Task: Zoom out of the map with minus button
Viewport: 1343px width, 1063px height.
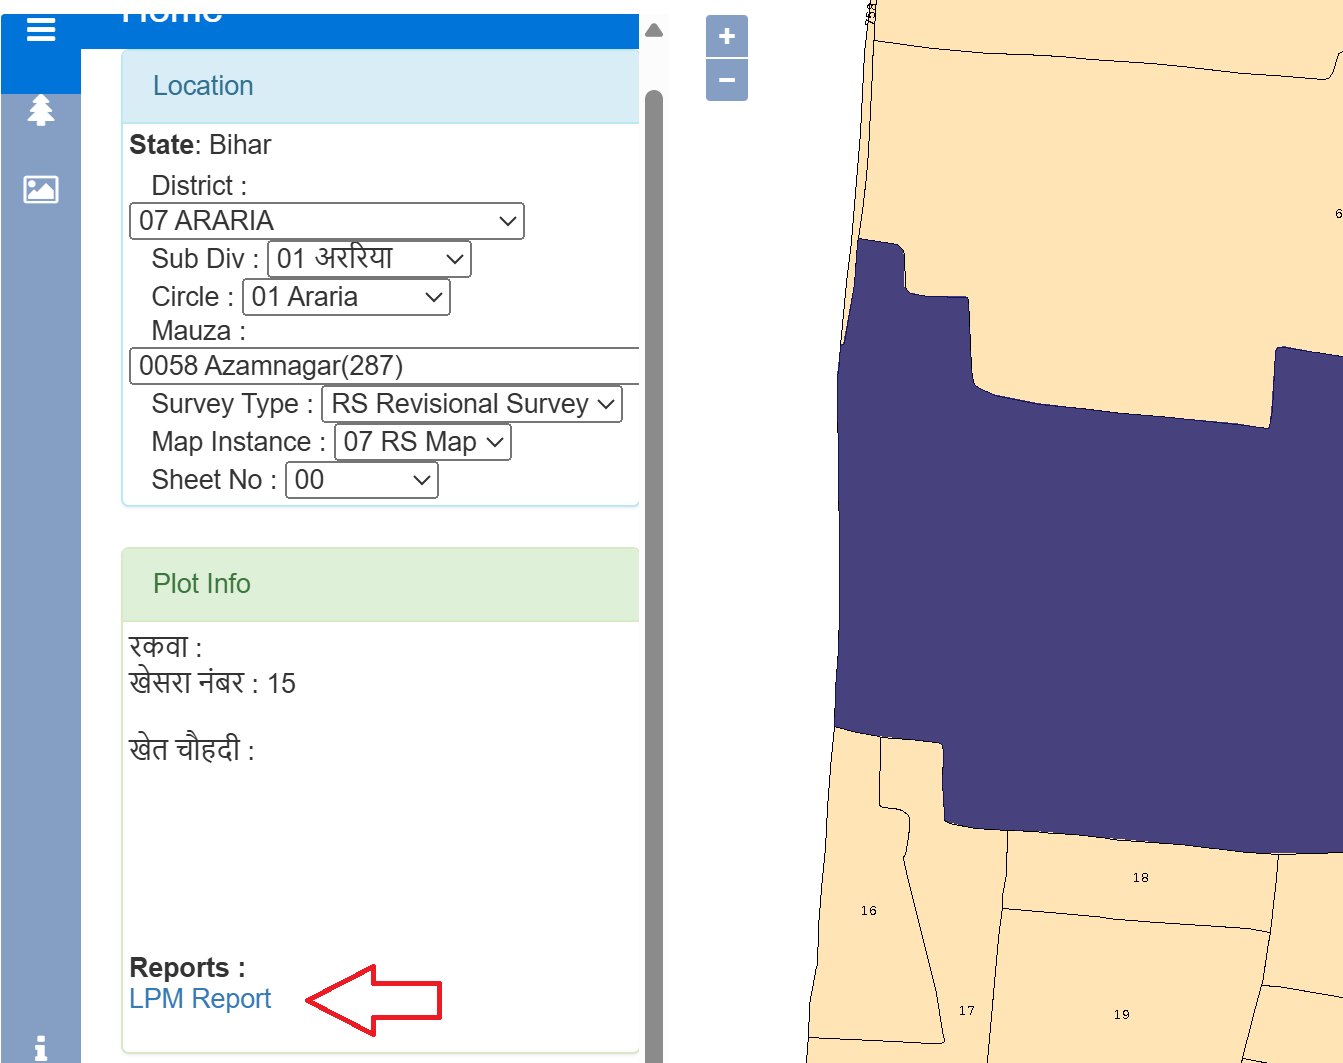Action: [x=726, y=80]
